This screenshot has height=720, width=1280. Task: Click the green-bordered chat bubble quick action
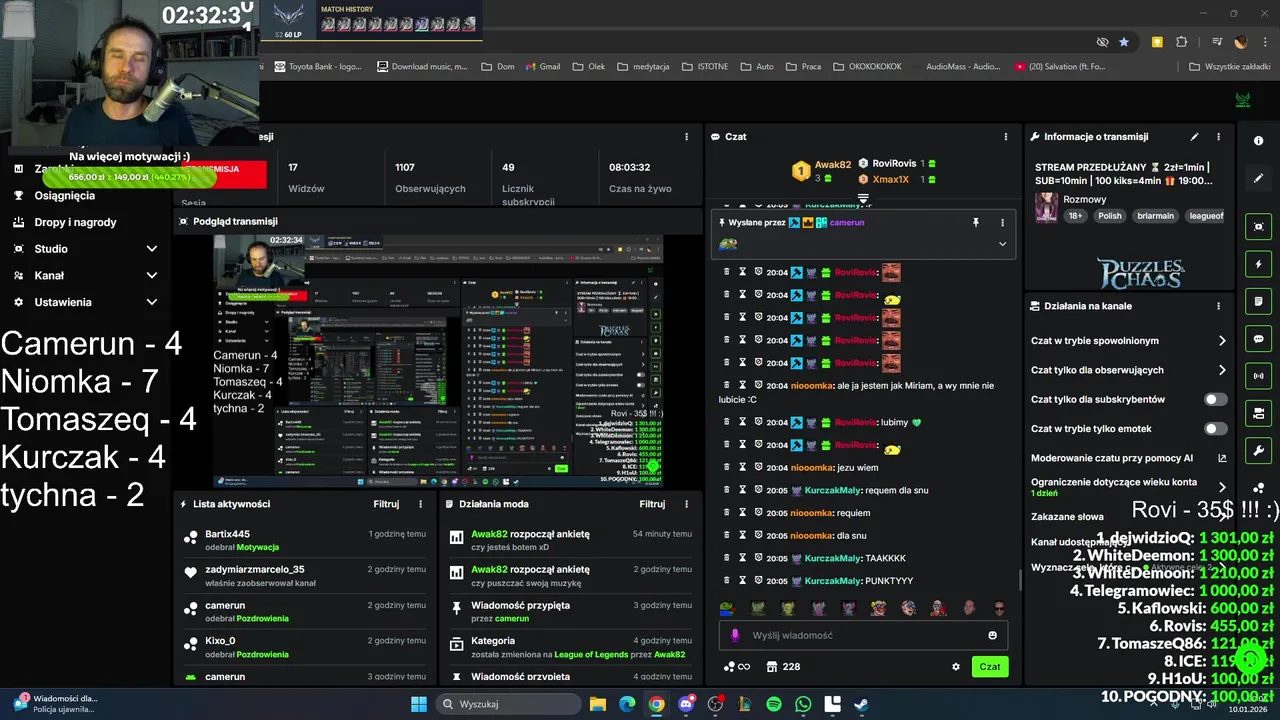[1259, 339]
